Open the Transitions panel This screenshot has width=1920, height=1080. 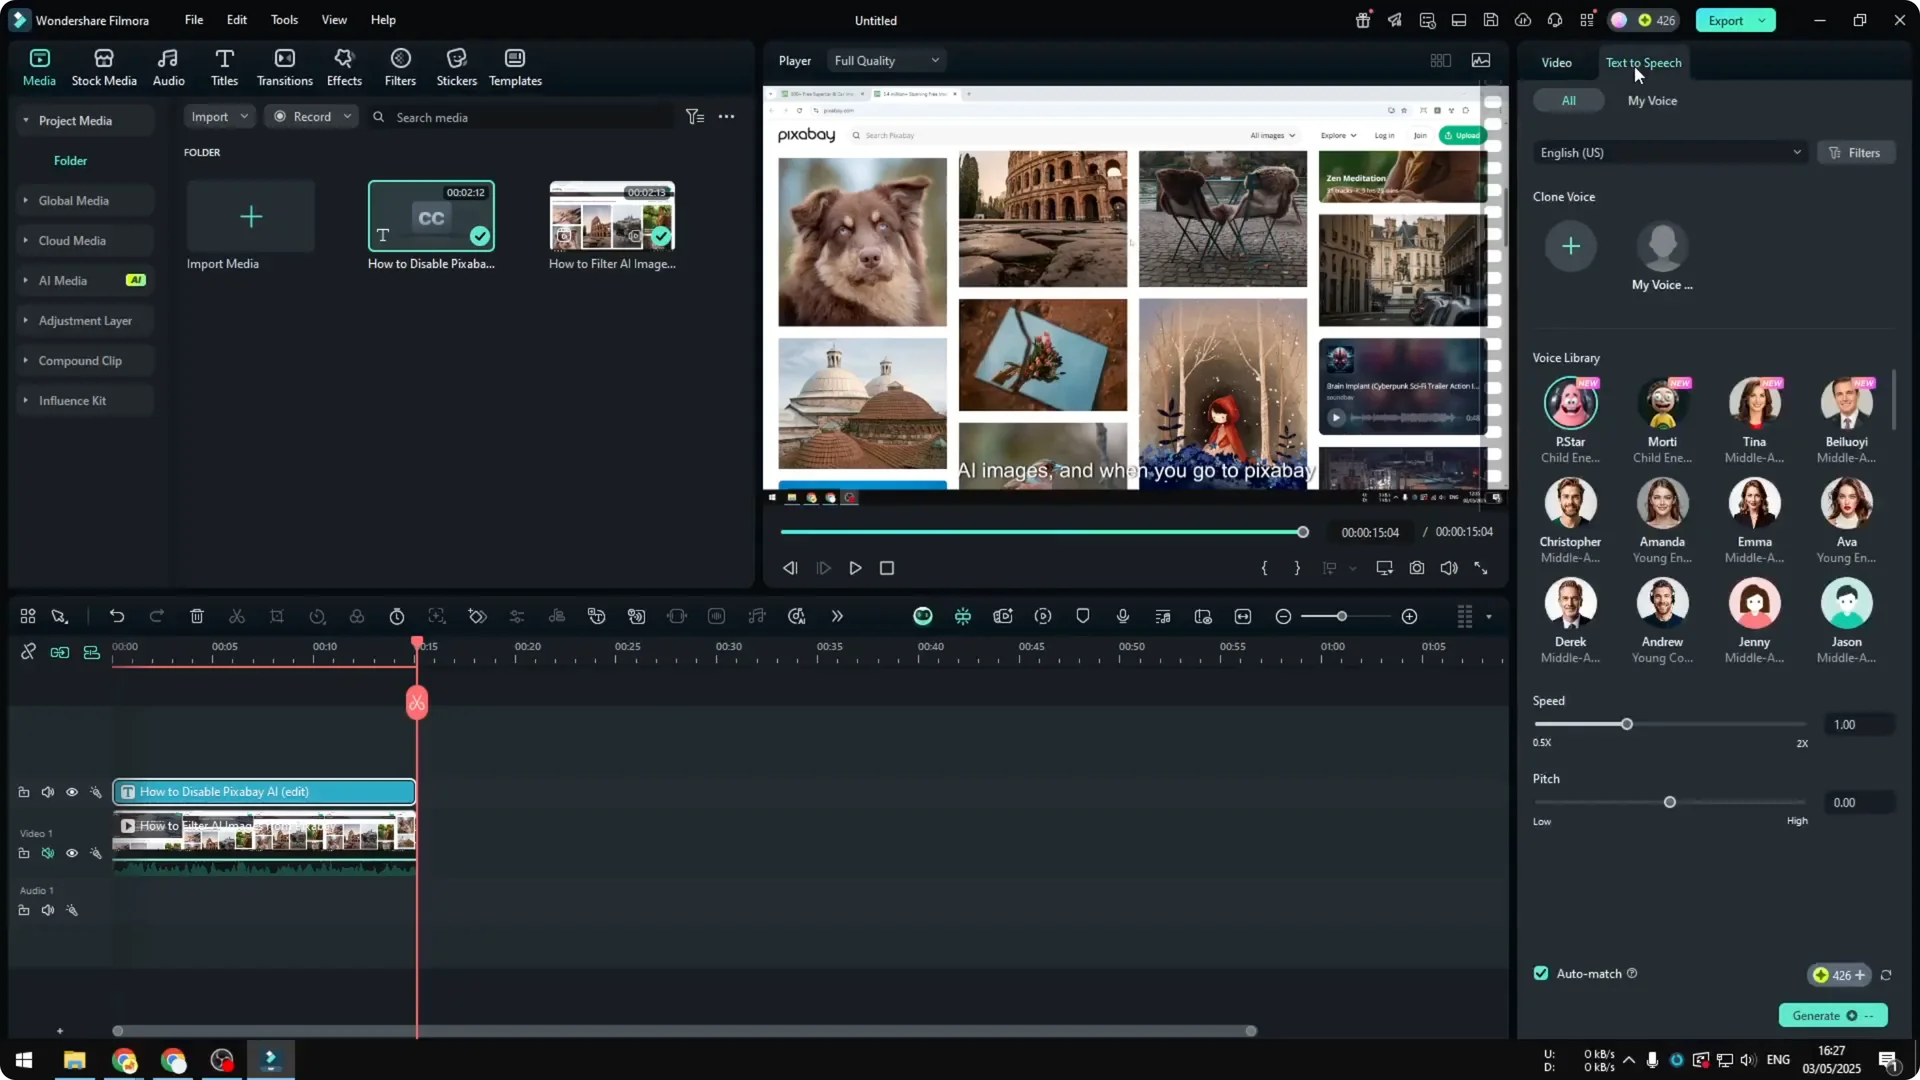point(284,66)
